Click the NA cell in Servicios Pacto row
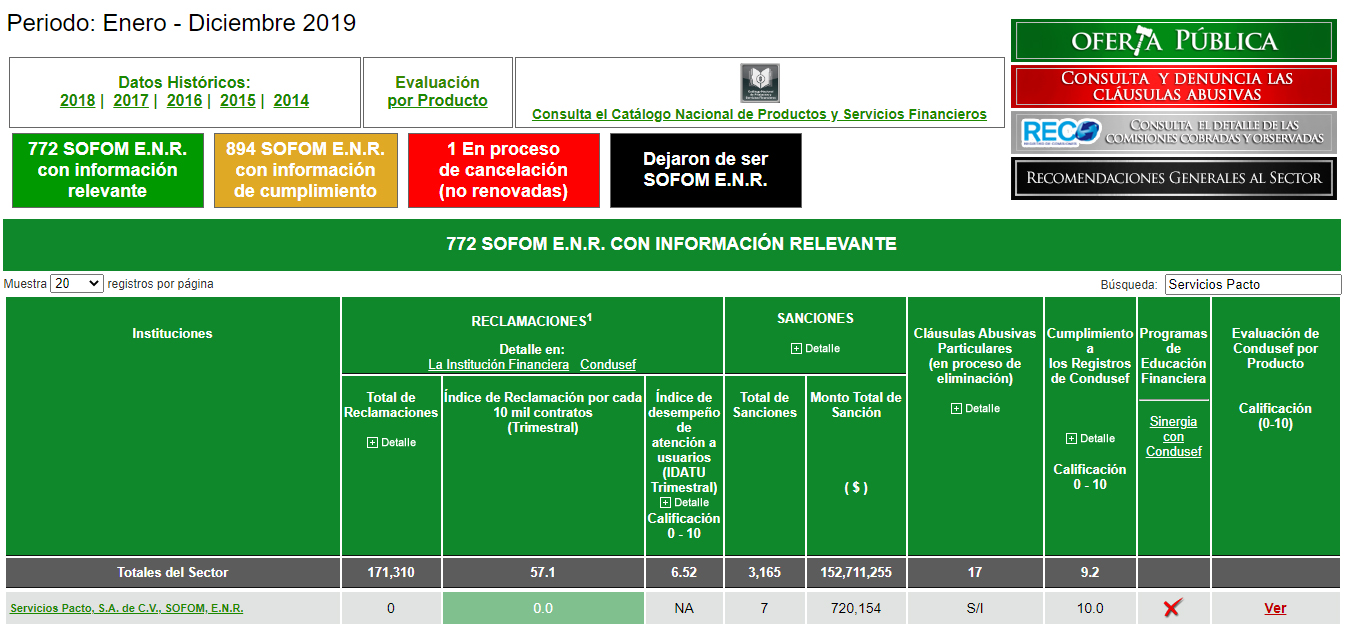Screen dimensions: 1346x634 tap(684, 608)
